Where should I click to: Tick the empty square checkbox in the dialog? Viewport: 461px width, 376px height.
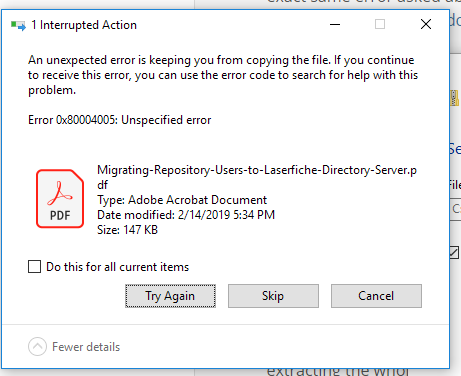pyautogui.click(x=34, y=267)
